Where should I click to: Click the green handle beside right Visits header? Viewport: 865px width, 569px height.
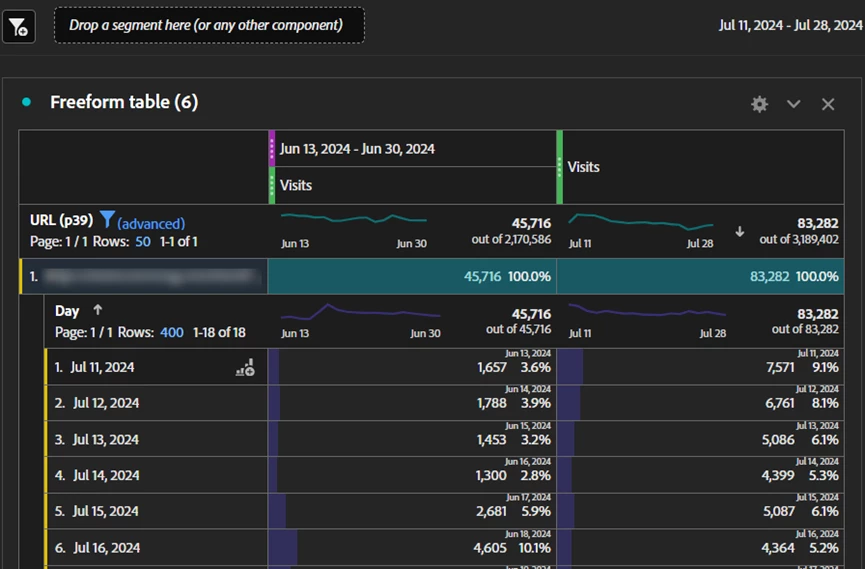tap(559, 167)
